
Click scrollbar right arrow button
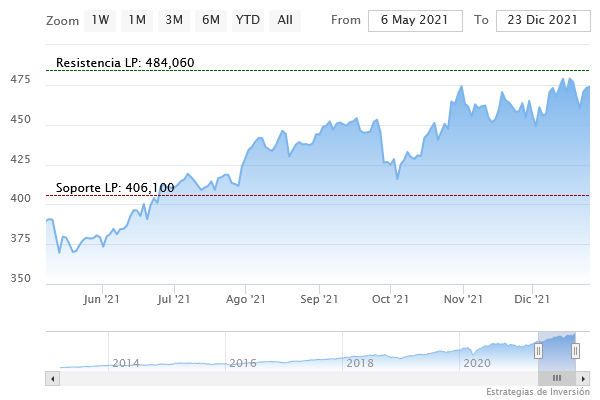click(583, 378)
